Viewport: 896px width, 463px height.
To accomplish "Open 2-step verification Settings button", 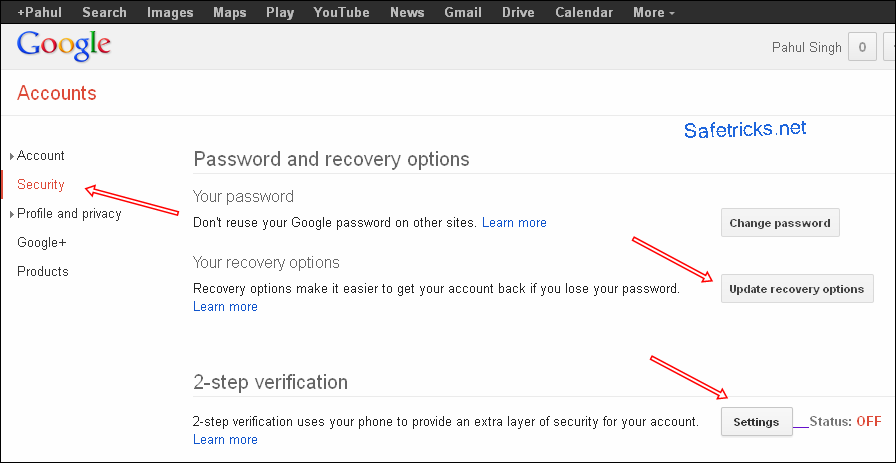I will point(756,422).
